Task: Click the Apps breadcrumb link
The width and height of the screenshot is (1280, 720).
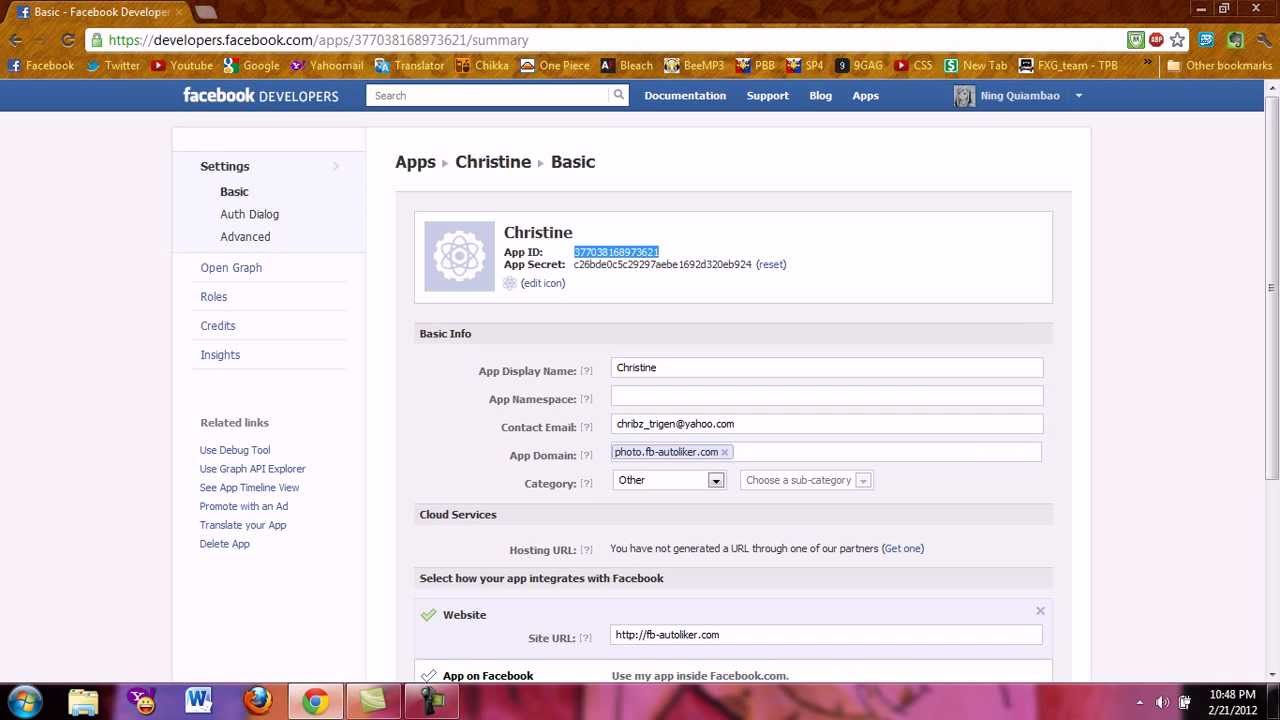Action: pos(415,162)
